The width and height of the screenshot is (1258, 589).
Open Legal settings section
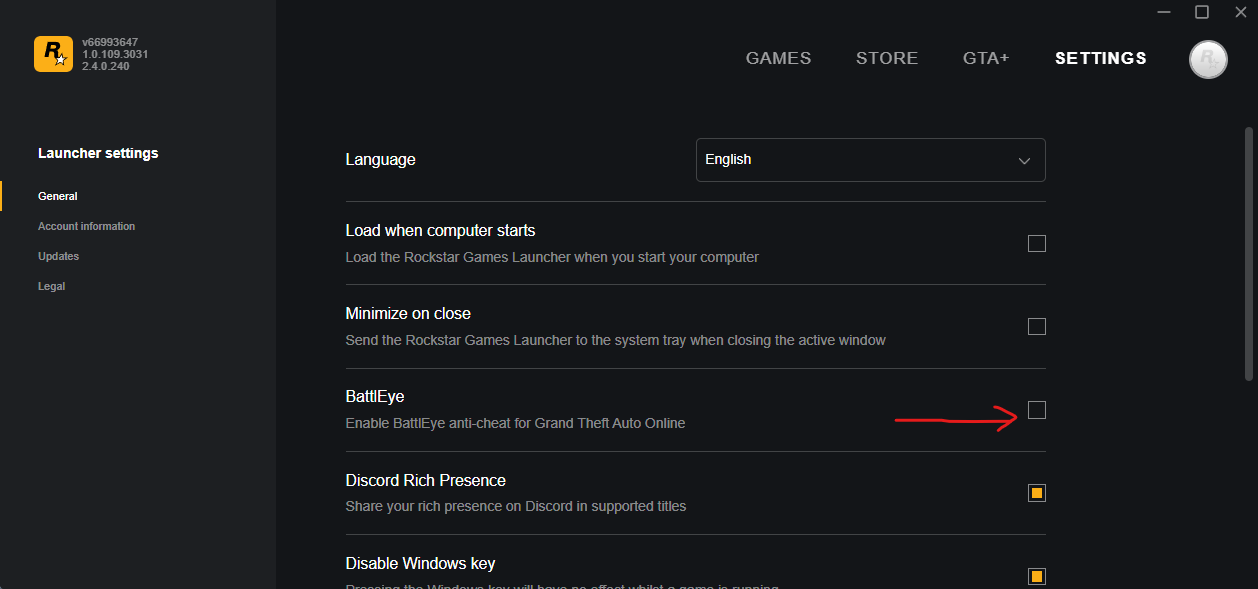click(x=51, y=286)
